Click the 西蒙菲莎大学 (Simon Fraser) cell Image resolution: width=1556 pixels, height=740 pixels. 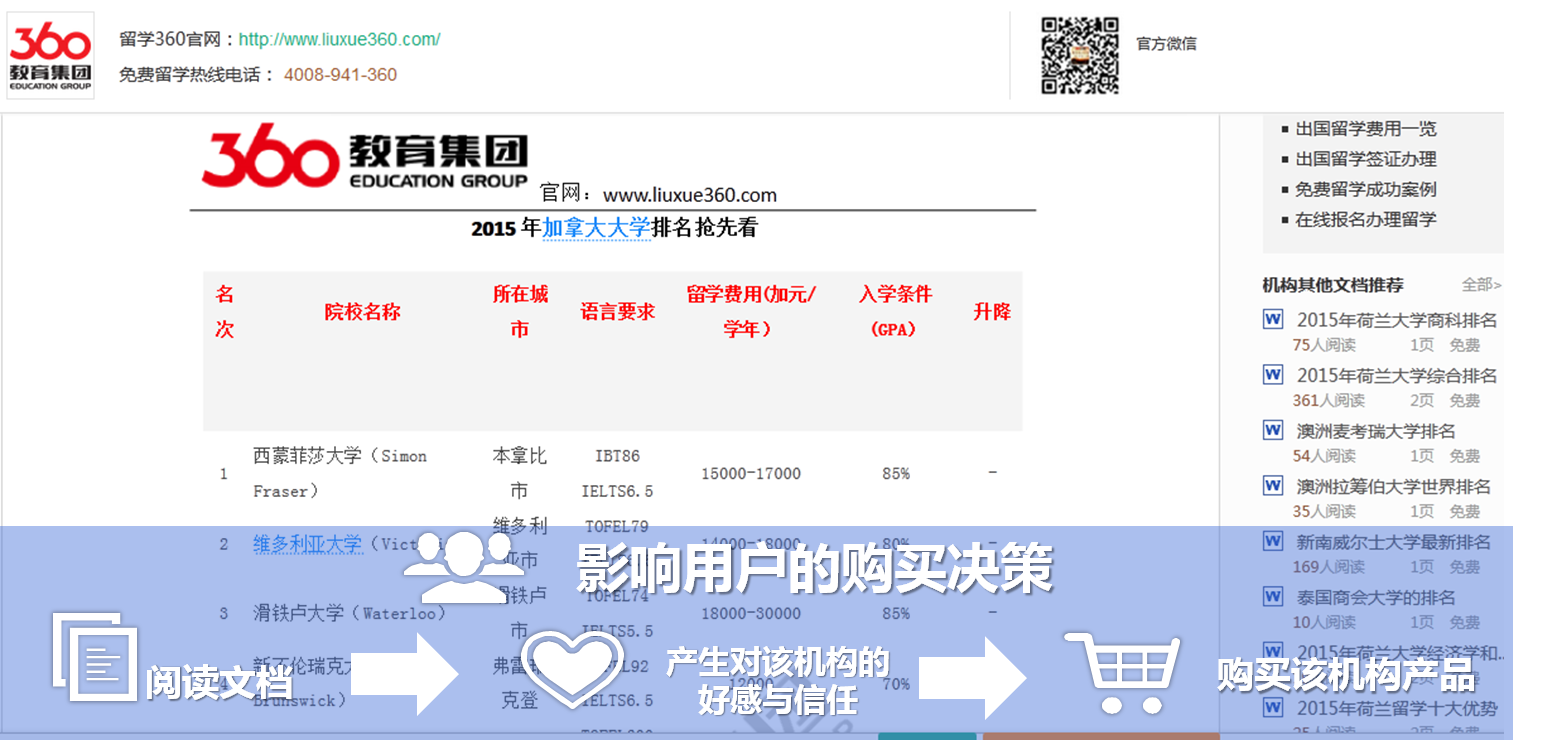point(340,473)
